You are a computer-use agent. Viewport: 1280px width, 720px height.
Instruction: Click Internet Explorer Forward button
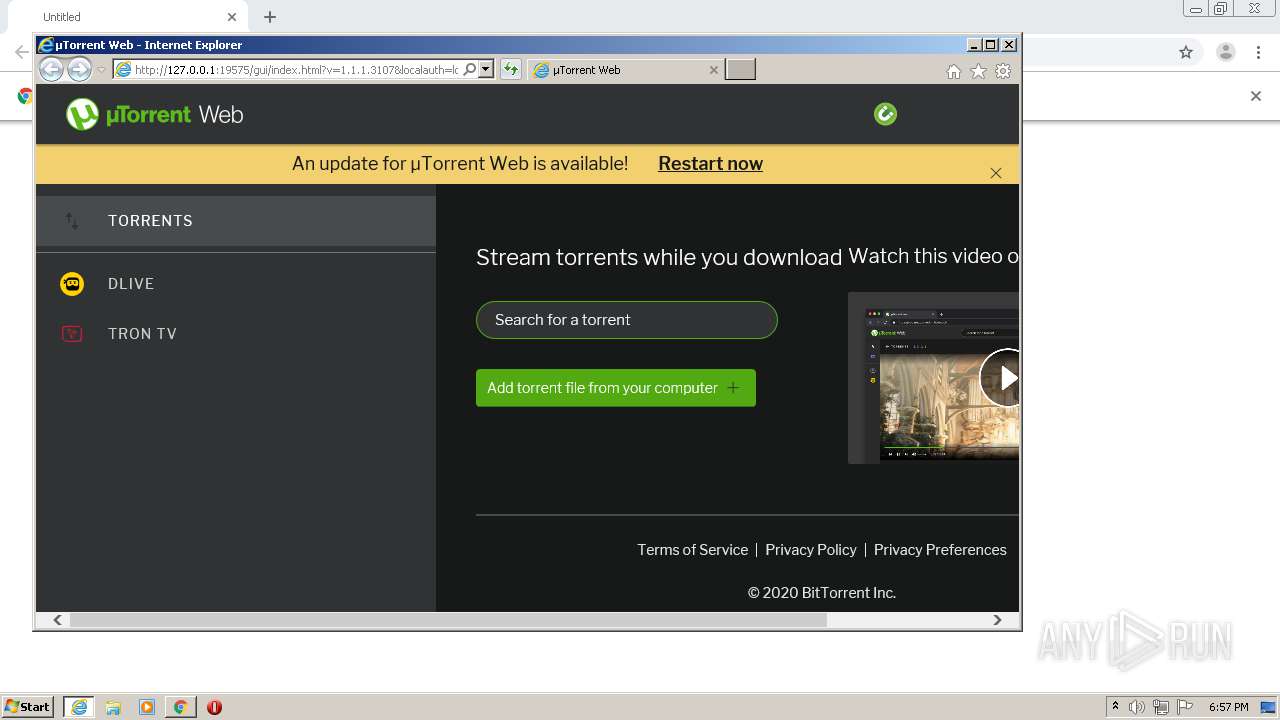pos(79,69)
